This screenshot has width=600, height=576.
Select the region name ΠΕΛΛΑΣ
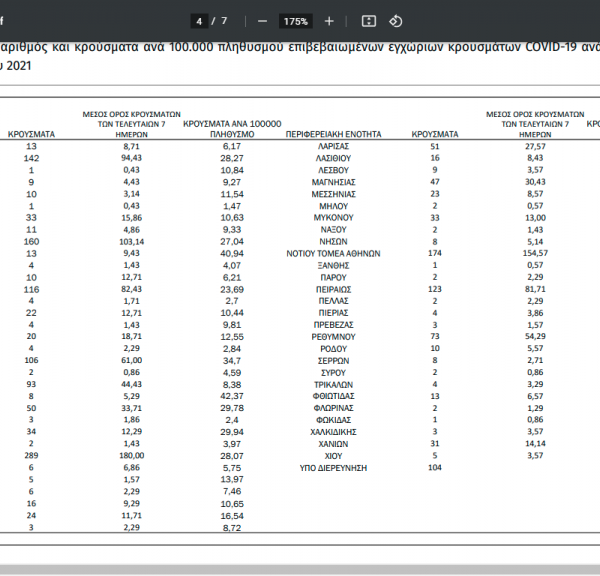(x=333, y=301)
